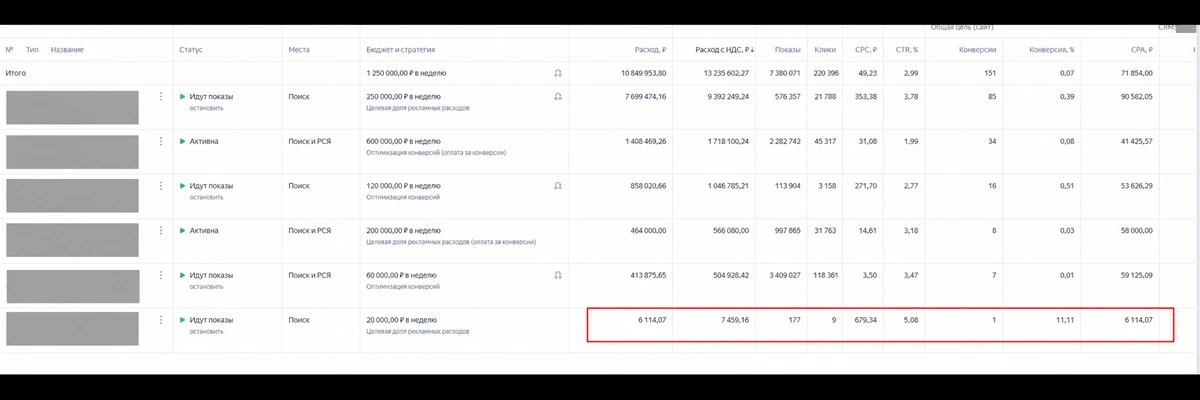Click conversion rate value 11,11
The width and height of the screenshot is (1200, 400).
[1066, 320]
